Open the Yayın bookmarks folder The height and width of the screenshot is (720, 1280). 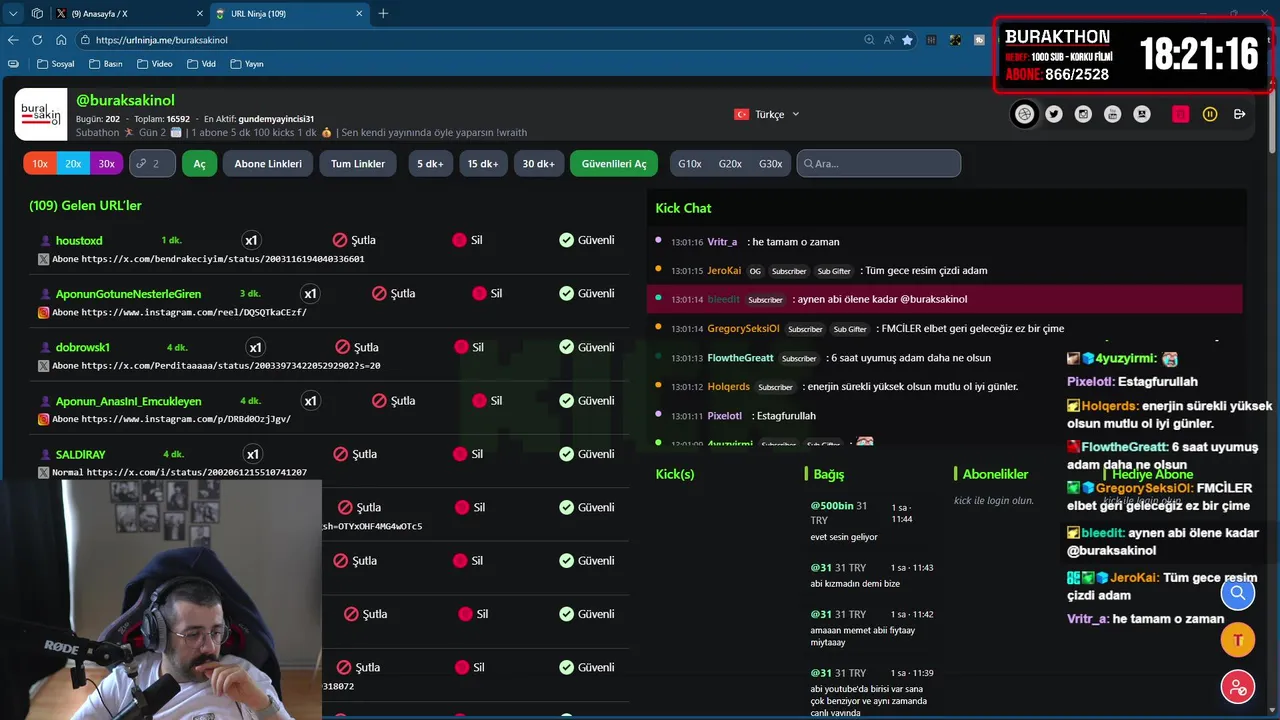click(247, 63)
